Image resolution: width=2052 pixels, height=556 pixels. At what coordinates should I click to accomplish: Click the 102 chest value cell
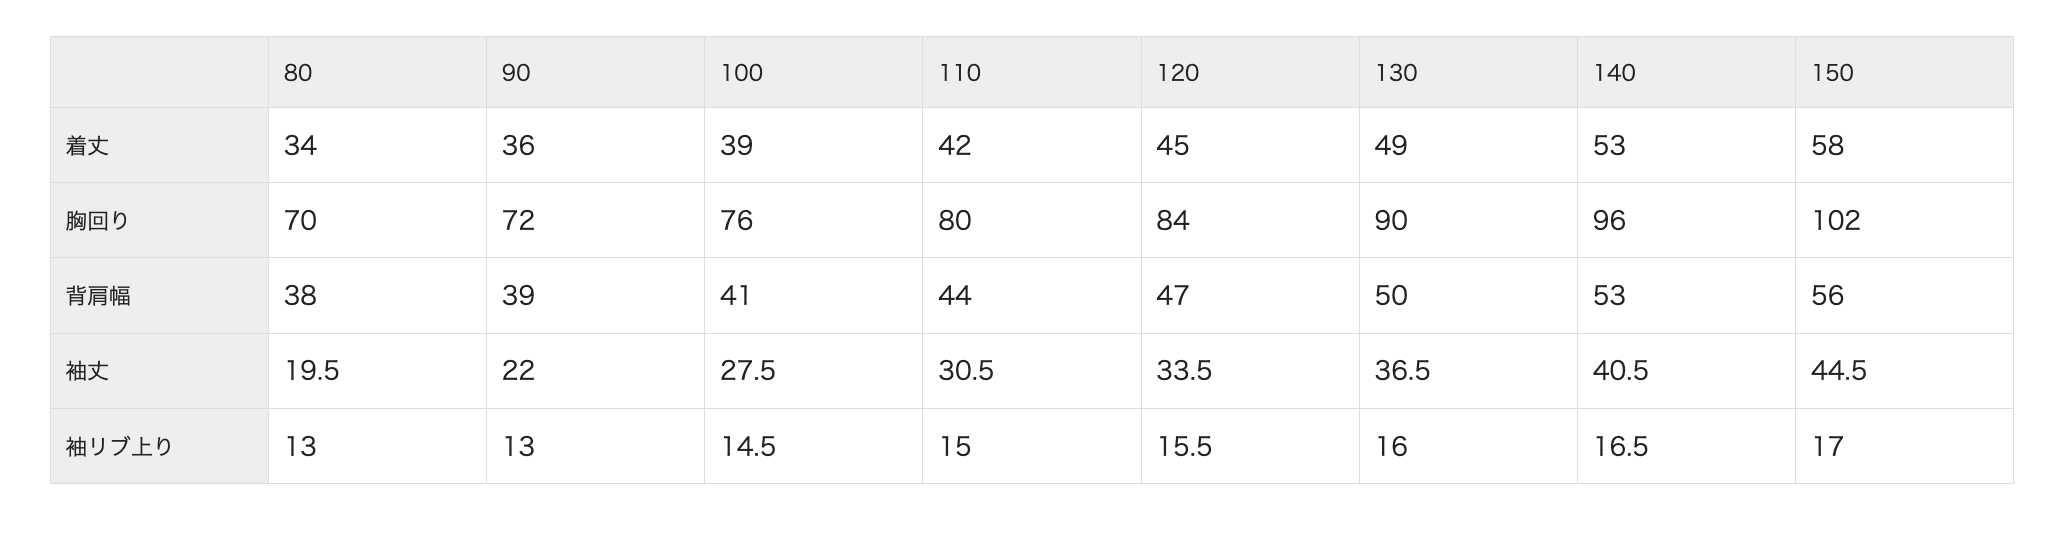click(x=1836, y=221)
